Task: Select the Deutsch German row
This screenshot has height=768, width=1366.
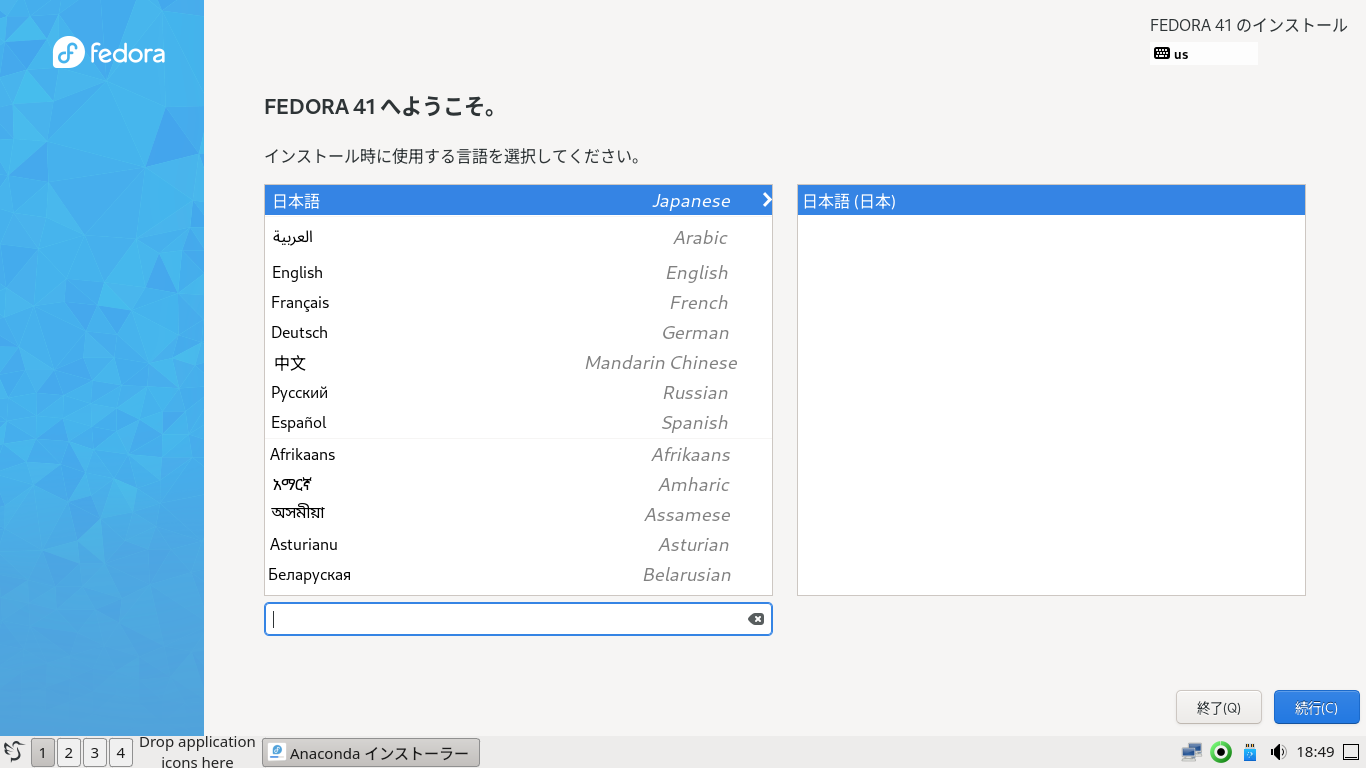Action: (x=518, y=332)
